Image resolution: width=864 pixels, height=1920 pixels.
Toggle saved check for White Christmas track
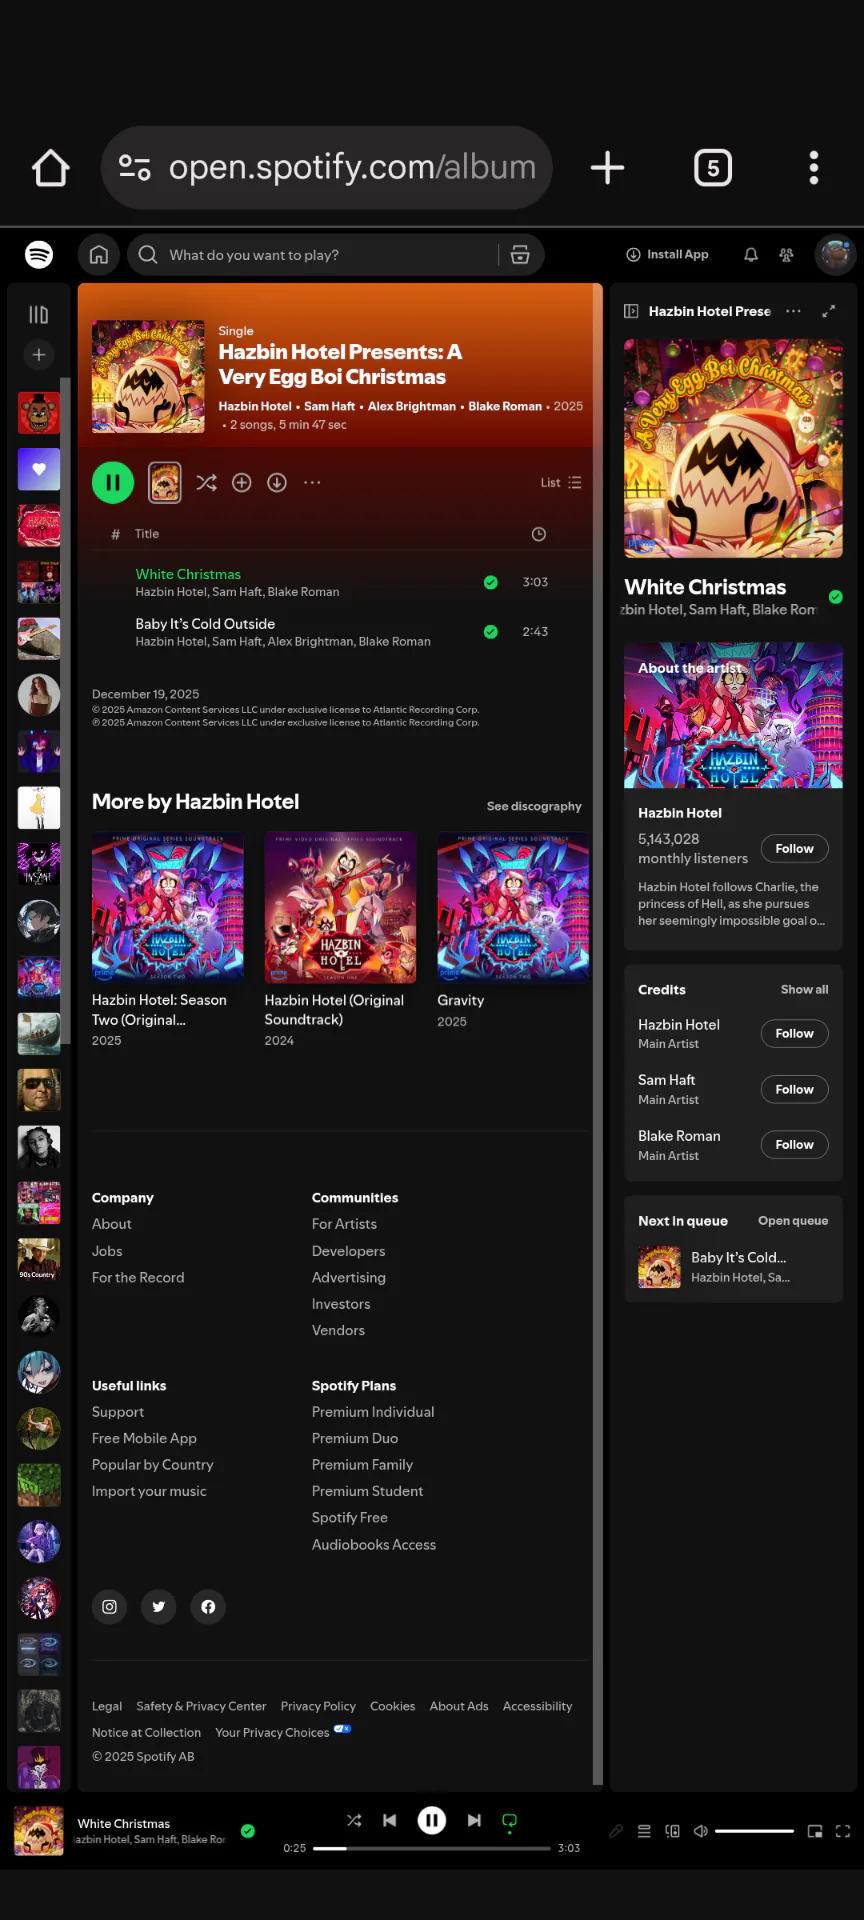[491, 582]
